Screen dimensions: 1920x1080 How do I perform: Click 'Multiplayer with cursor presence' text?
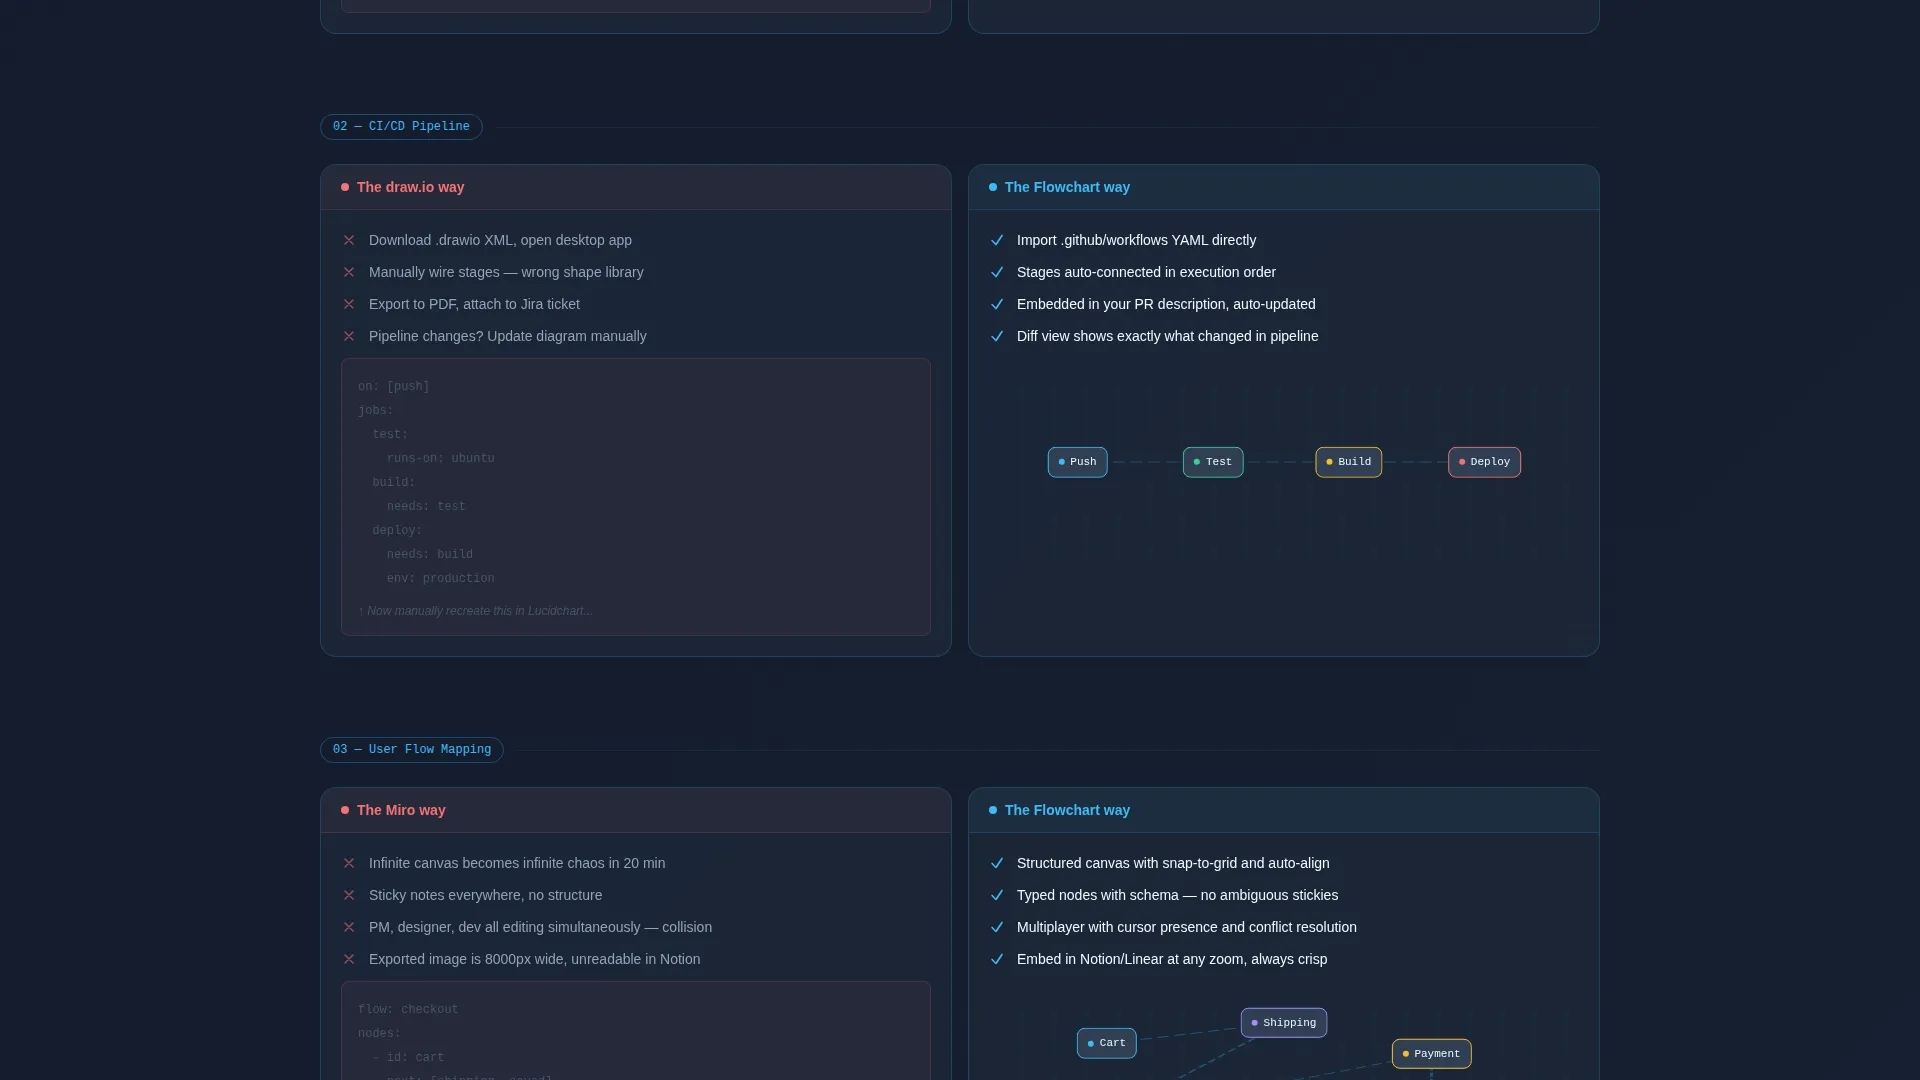coord(1187,927)
